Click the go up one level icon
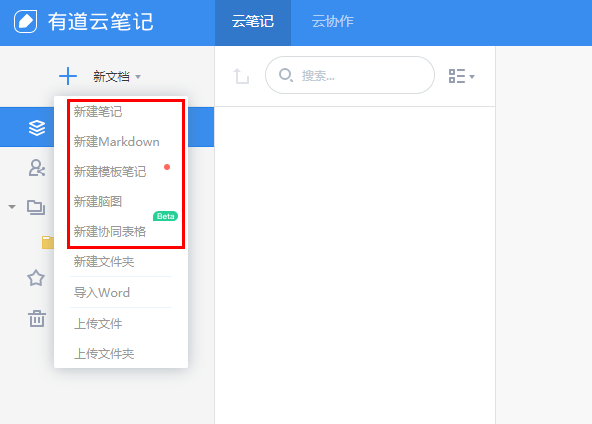Viewport: 592px width, 424px height. [241, 76]
